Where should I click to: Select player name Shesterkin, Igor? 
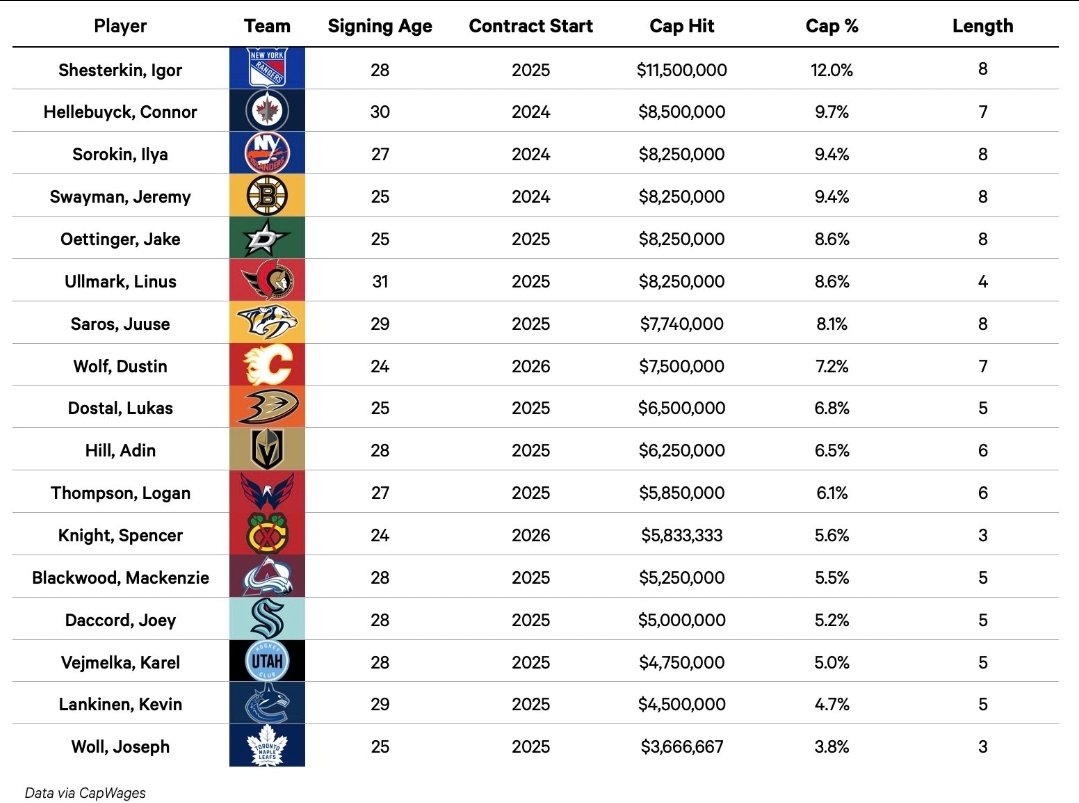tap(120, 70)
